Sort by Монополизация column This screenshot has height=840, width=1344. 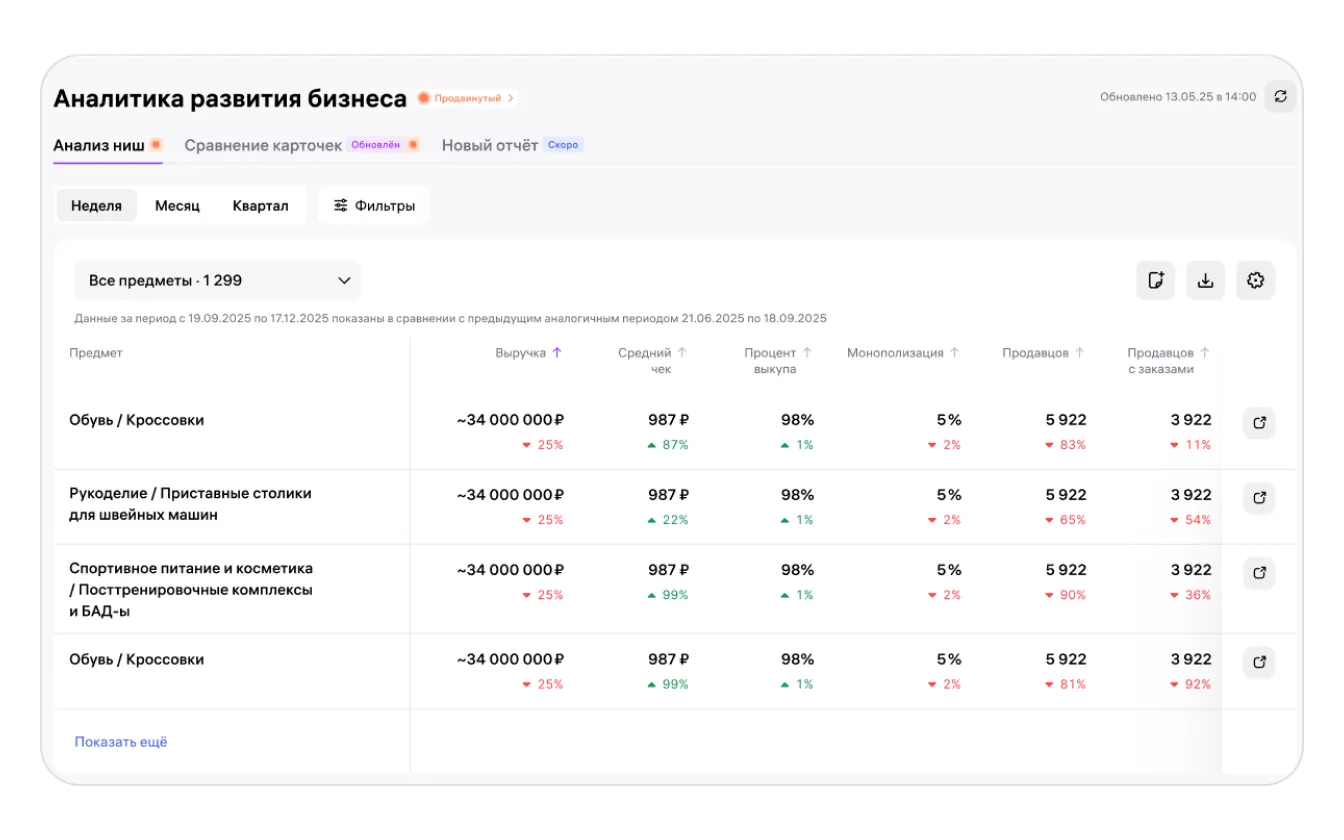tap(954, 353)
